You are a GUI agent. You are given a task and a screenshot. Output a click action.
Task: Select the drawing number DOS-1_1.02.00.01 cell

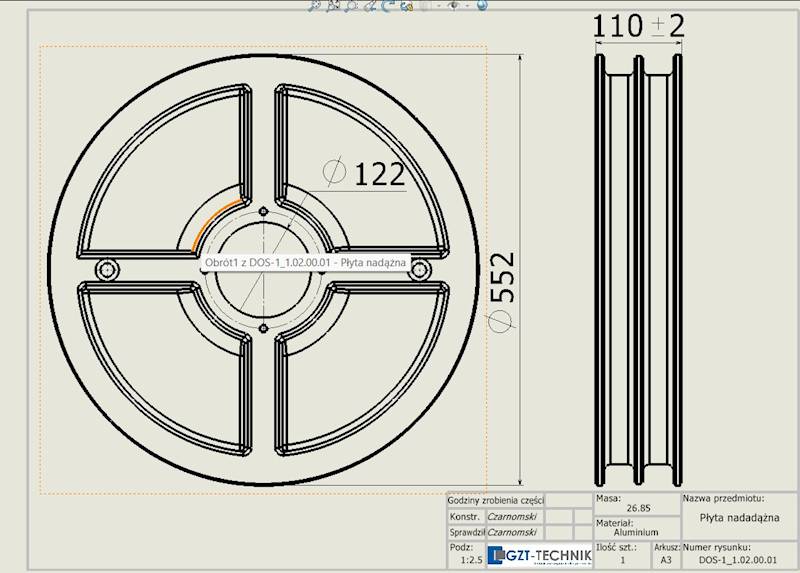(738, 560)
